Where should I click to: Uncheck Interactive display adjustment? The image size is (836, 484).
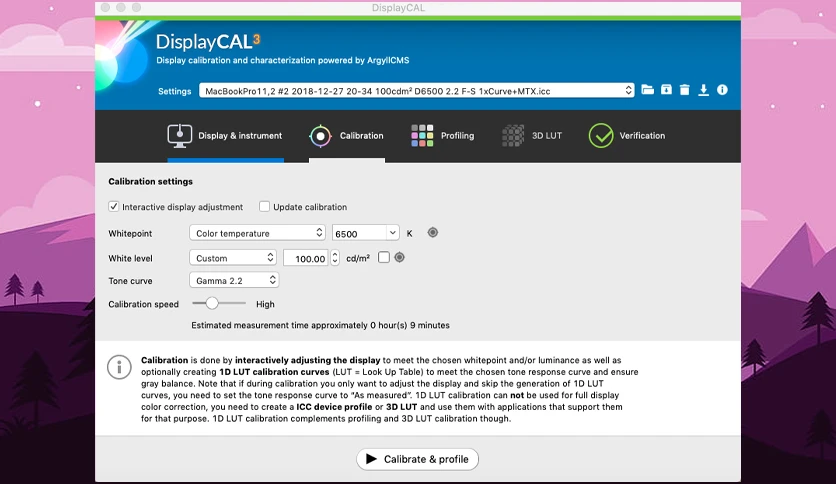click(114, 206)
